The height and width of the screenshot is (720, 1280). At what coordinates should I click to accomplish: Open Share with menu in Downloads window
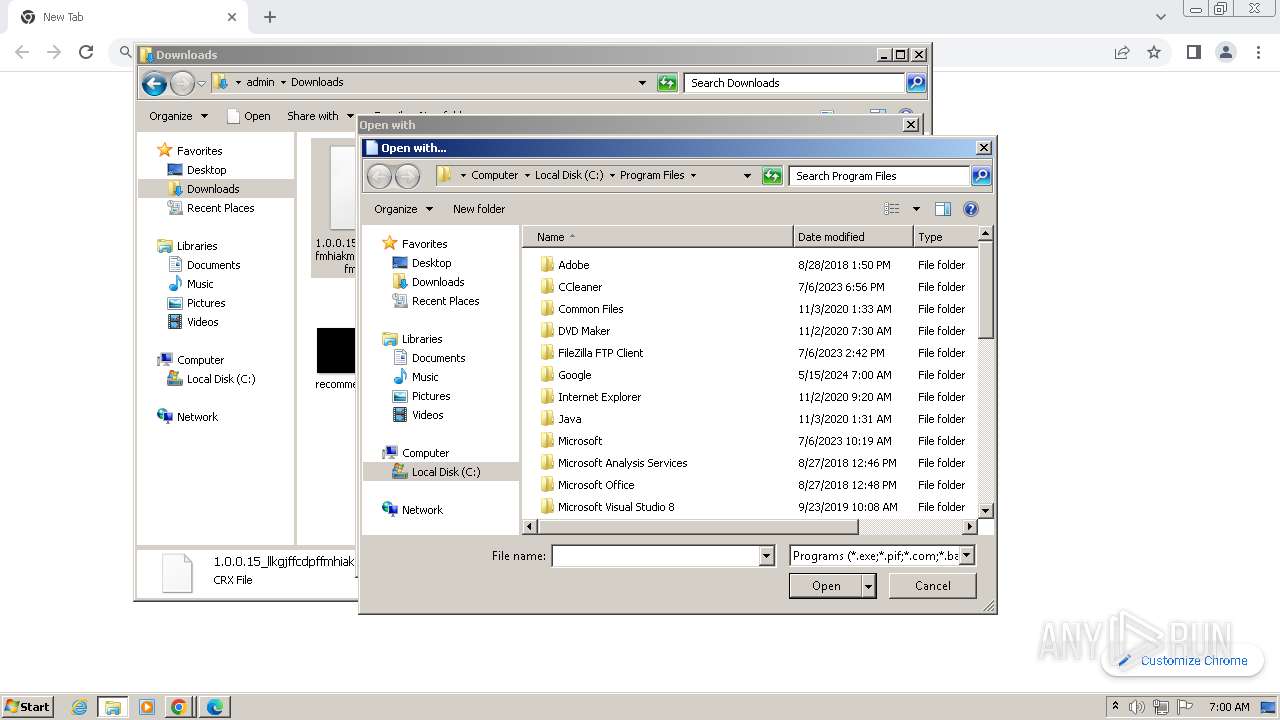(x=320, y=116)
